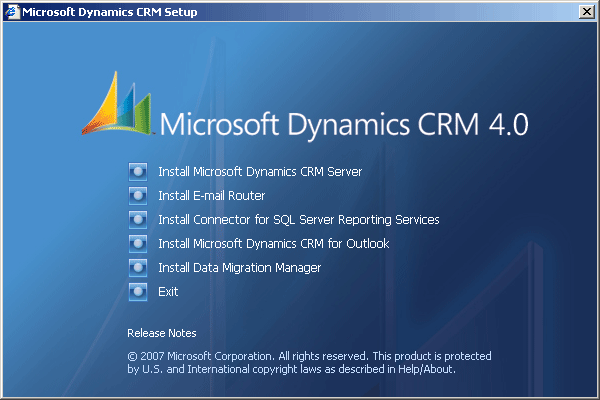Close the Microsoft Dynamics CRM Setup window
This screenshot has height=400, width=600.
pyautogui.click(x=587, y=12)
